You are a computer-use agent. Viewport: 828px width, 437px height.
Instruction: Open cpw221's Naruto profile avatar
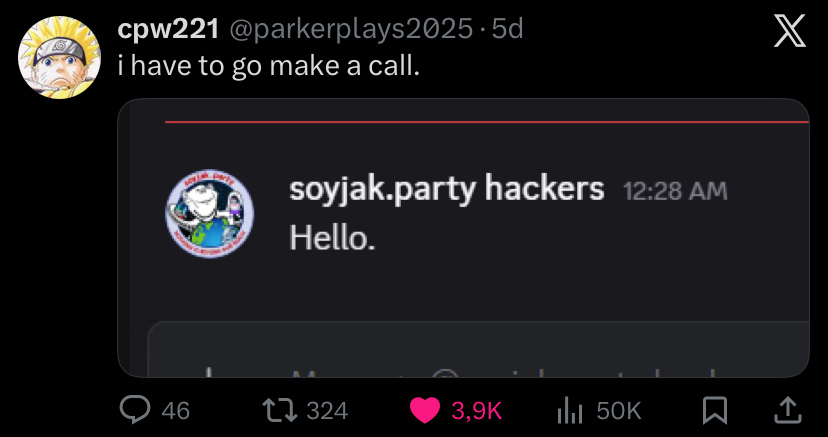[58, 57]
